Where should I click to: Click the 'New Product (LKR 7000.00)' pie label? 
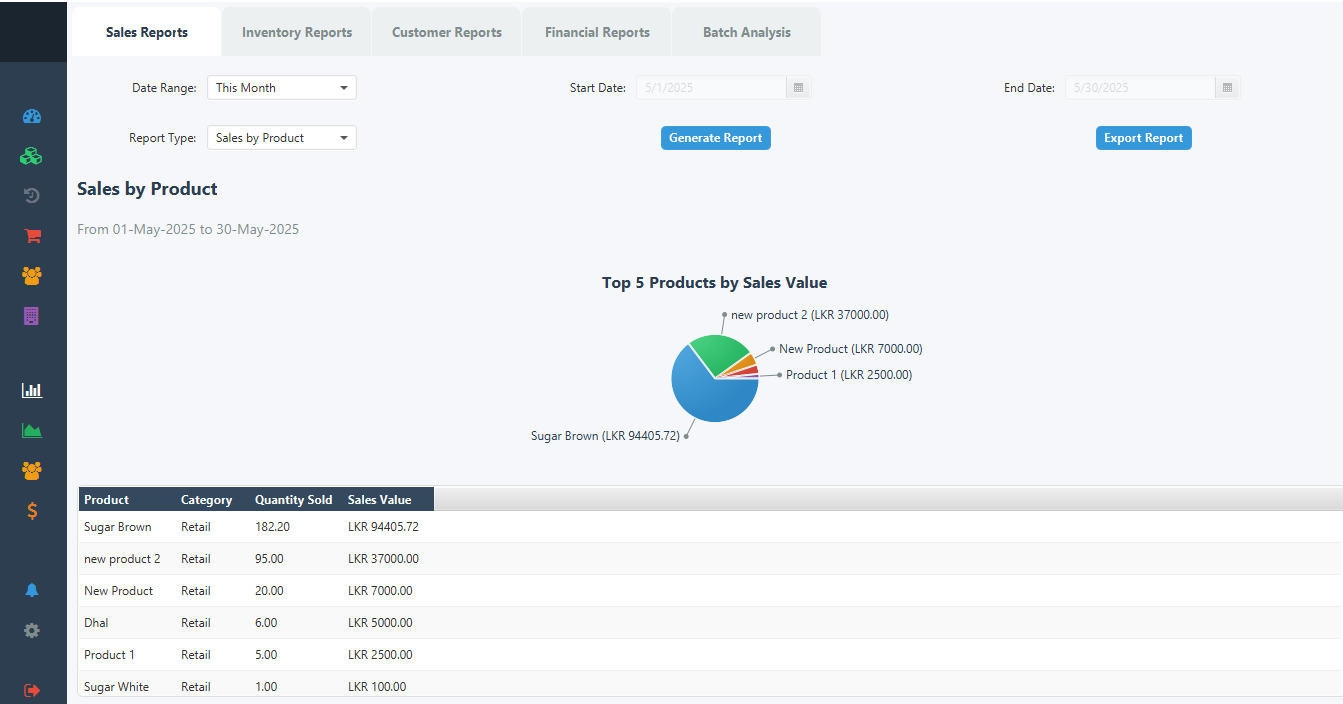[x=851, y=349]
